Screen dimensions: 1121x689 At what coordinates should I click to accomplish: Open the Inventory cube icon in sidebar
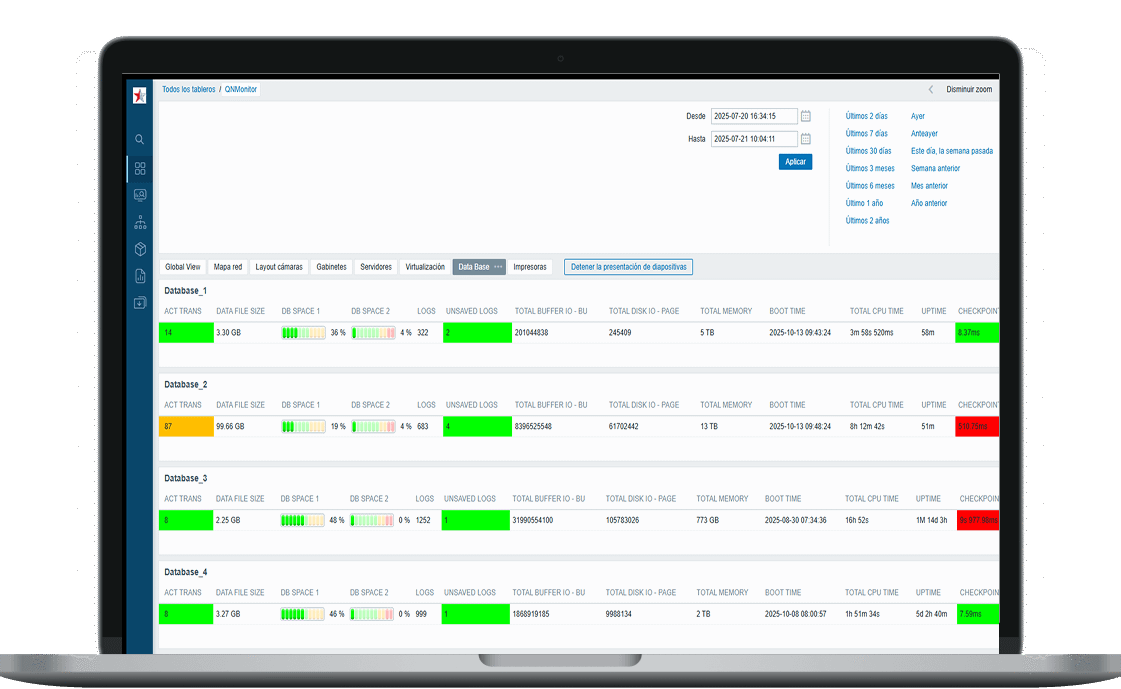coord(140,249)
